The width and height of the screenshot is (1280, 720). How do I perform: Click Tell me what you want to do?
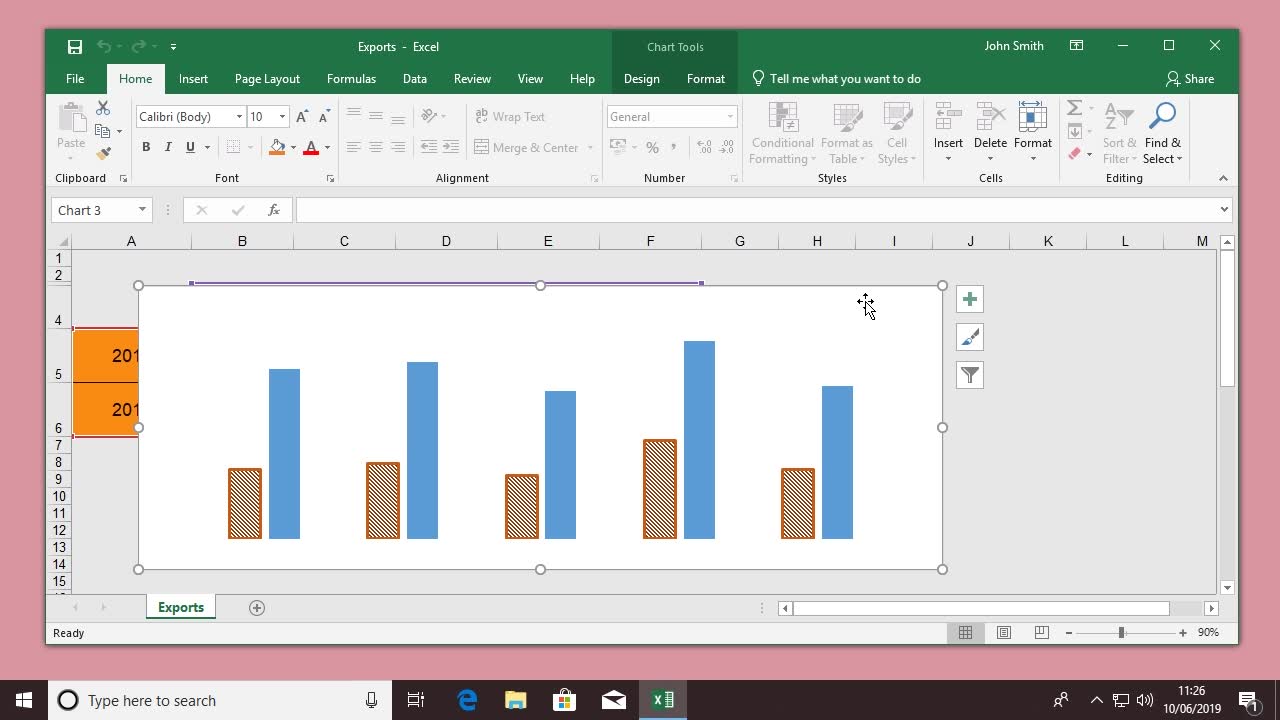point(844,79)
